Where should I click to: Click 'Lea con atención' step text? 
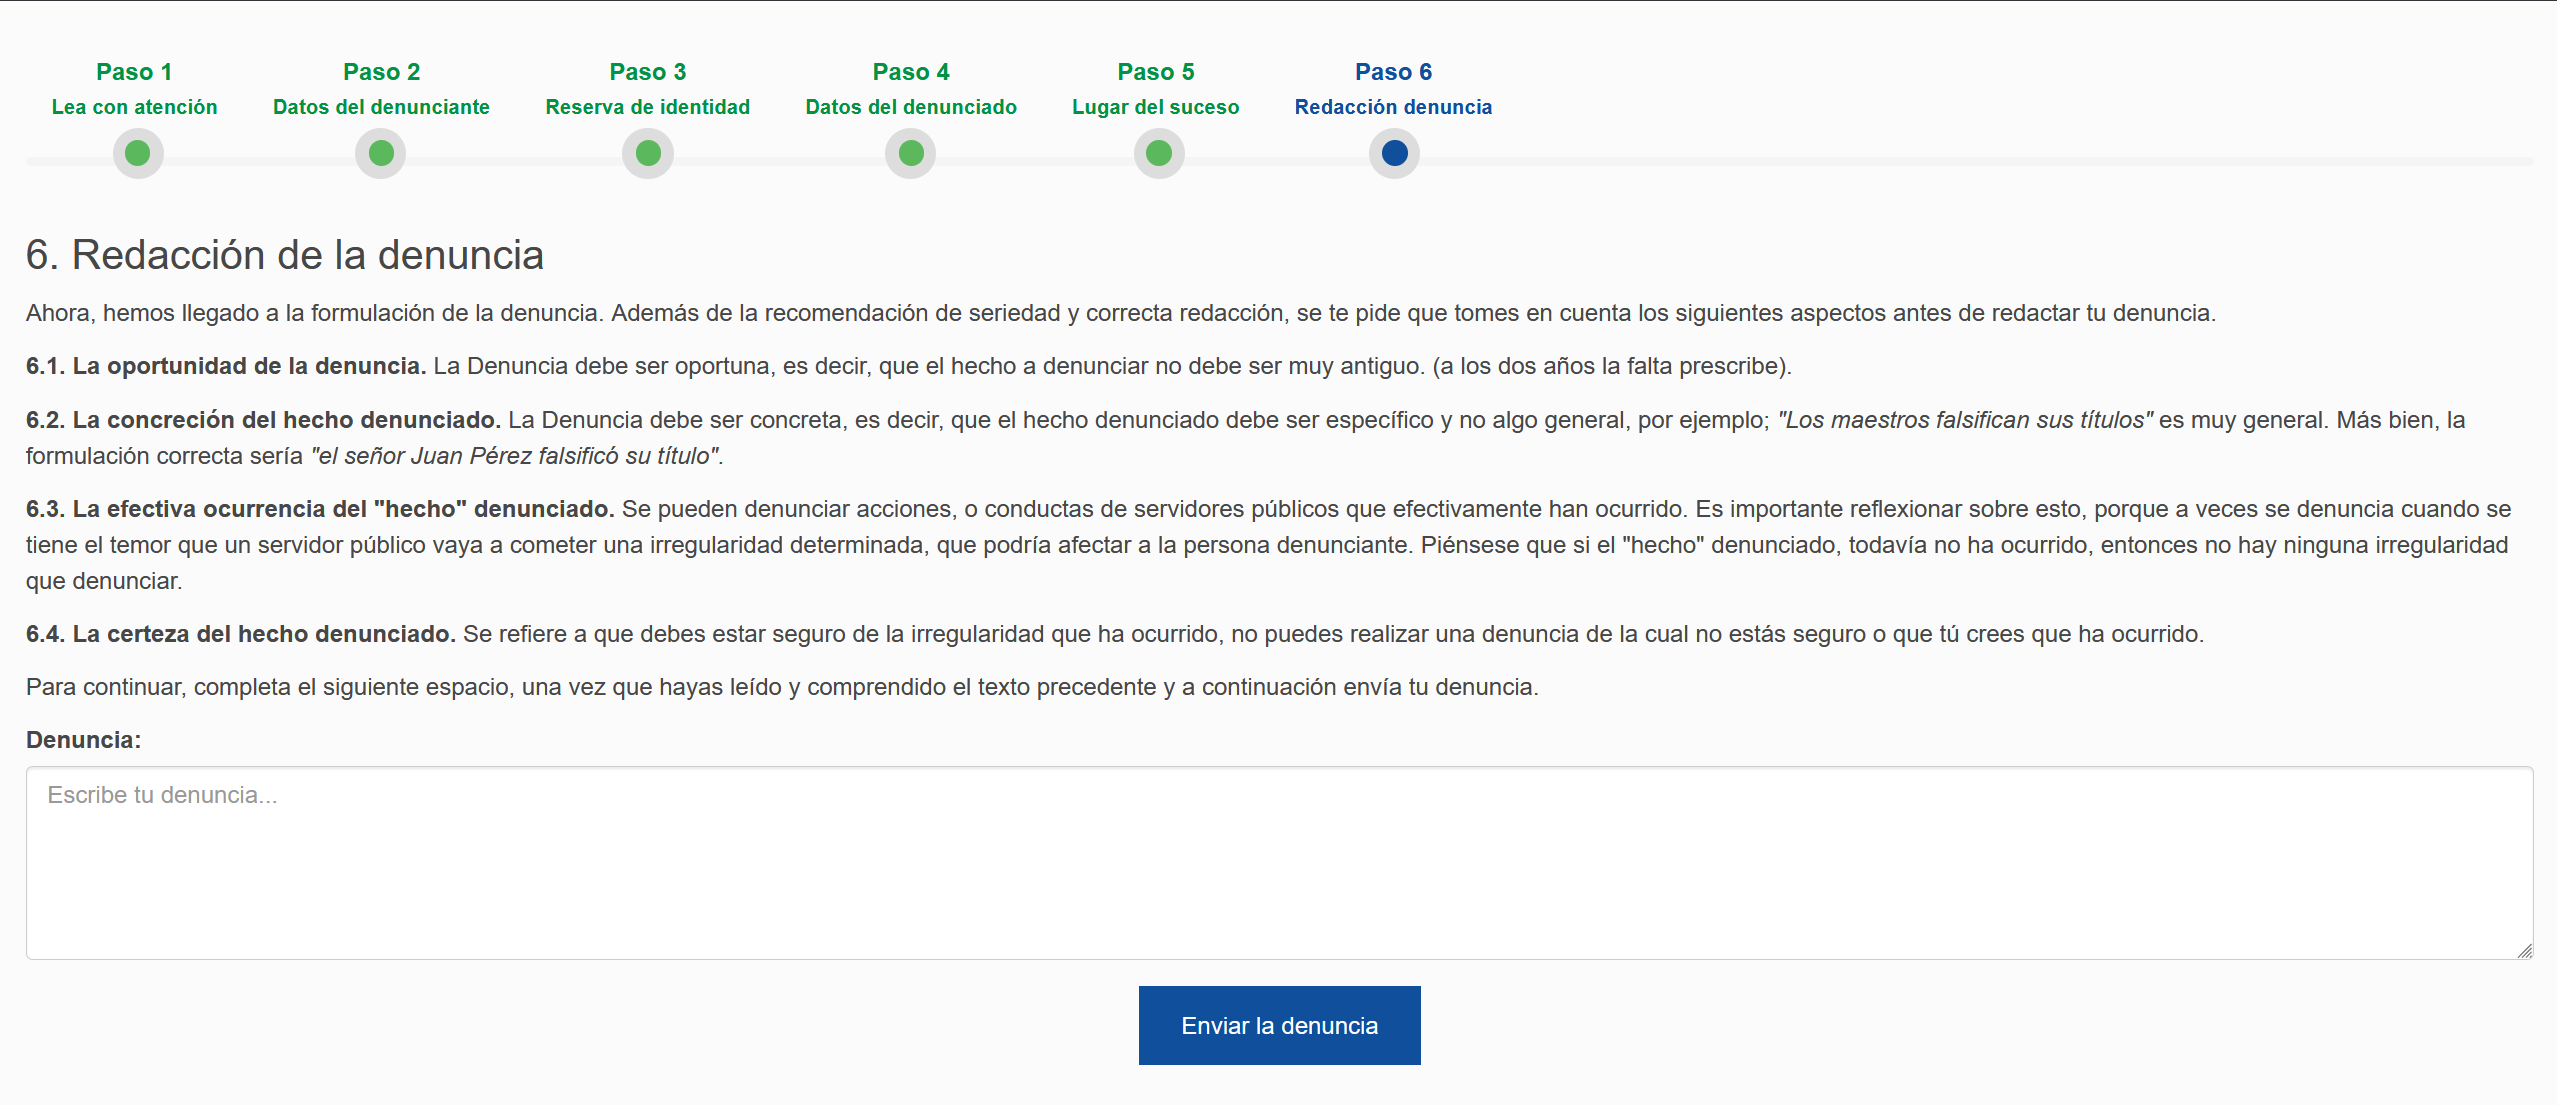point(134,107)
